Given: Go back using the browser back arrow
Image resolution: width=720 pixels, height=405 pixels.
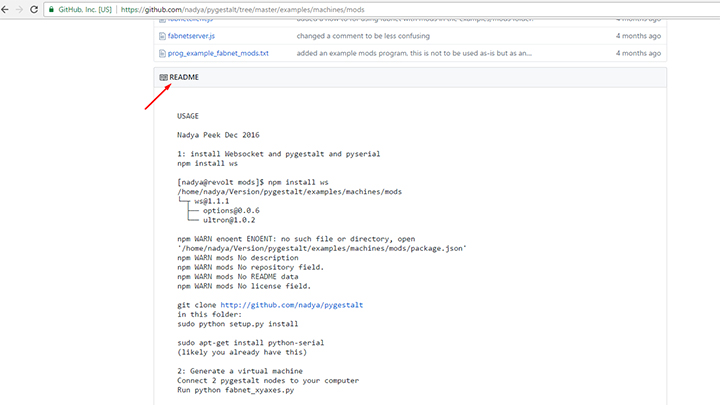Looking at the screenshot, I should (x=5, y=9).
